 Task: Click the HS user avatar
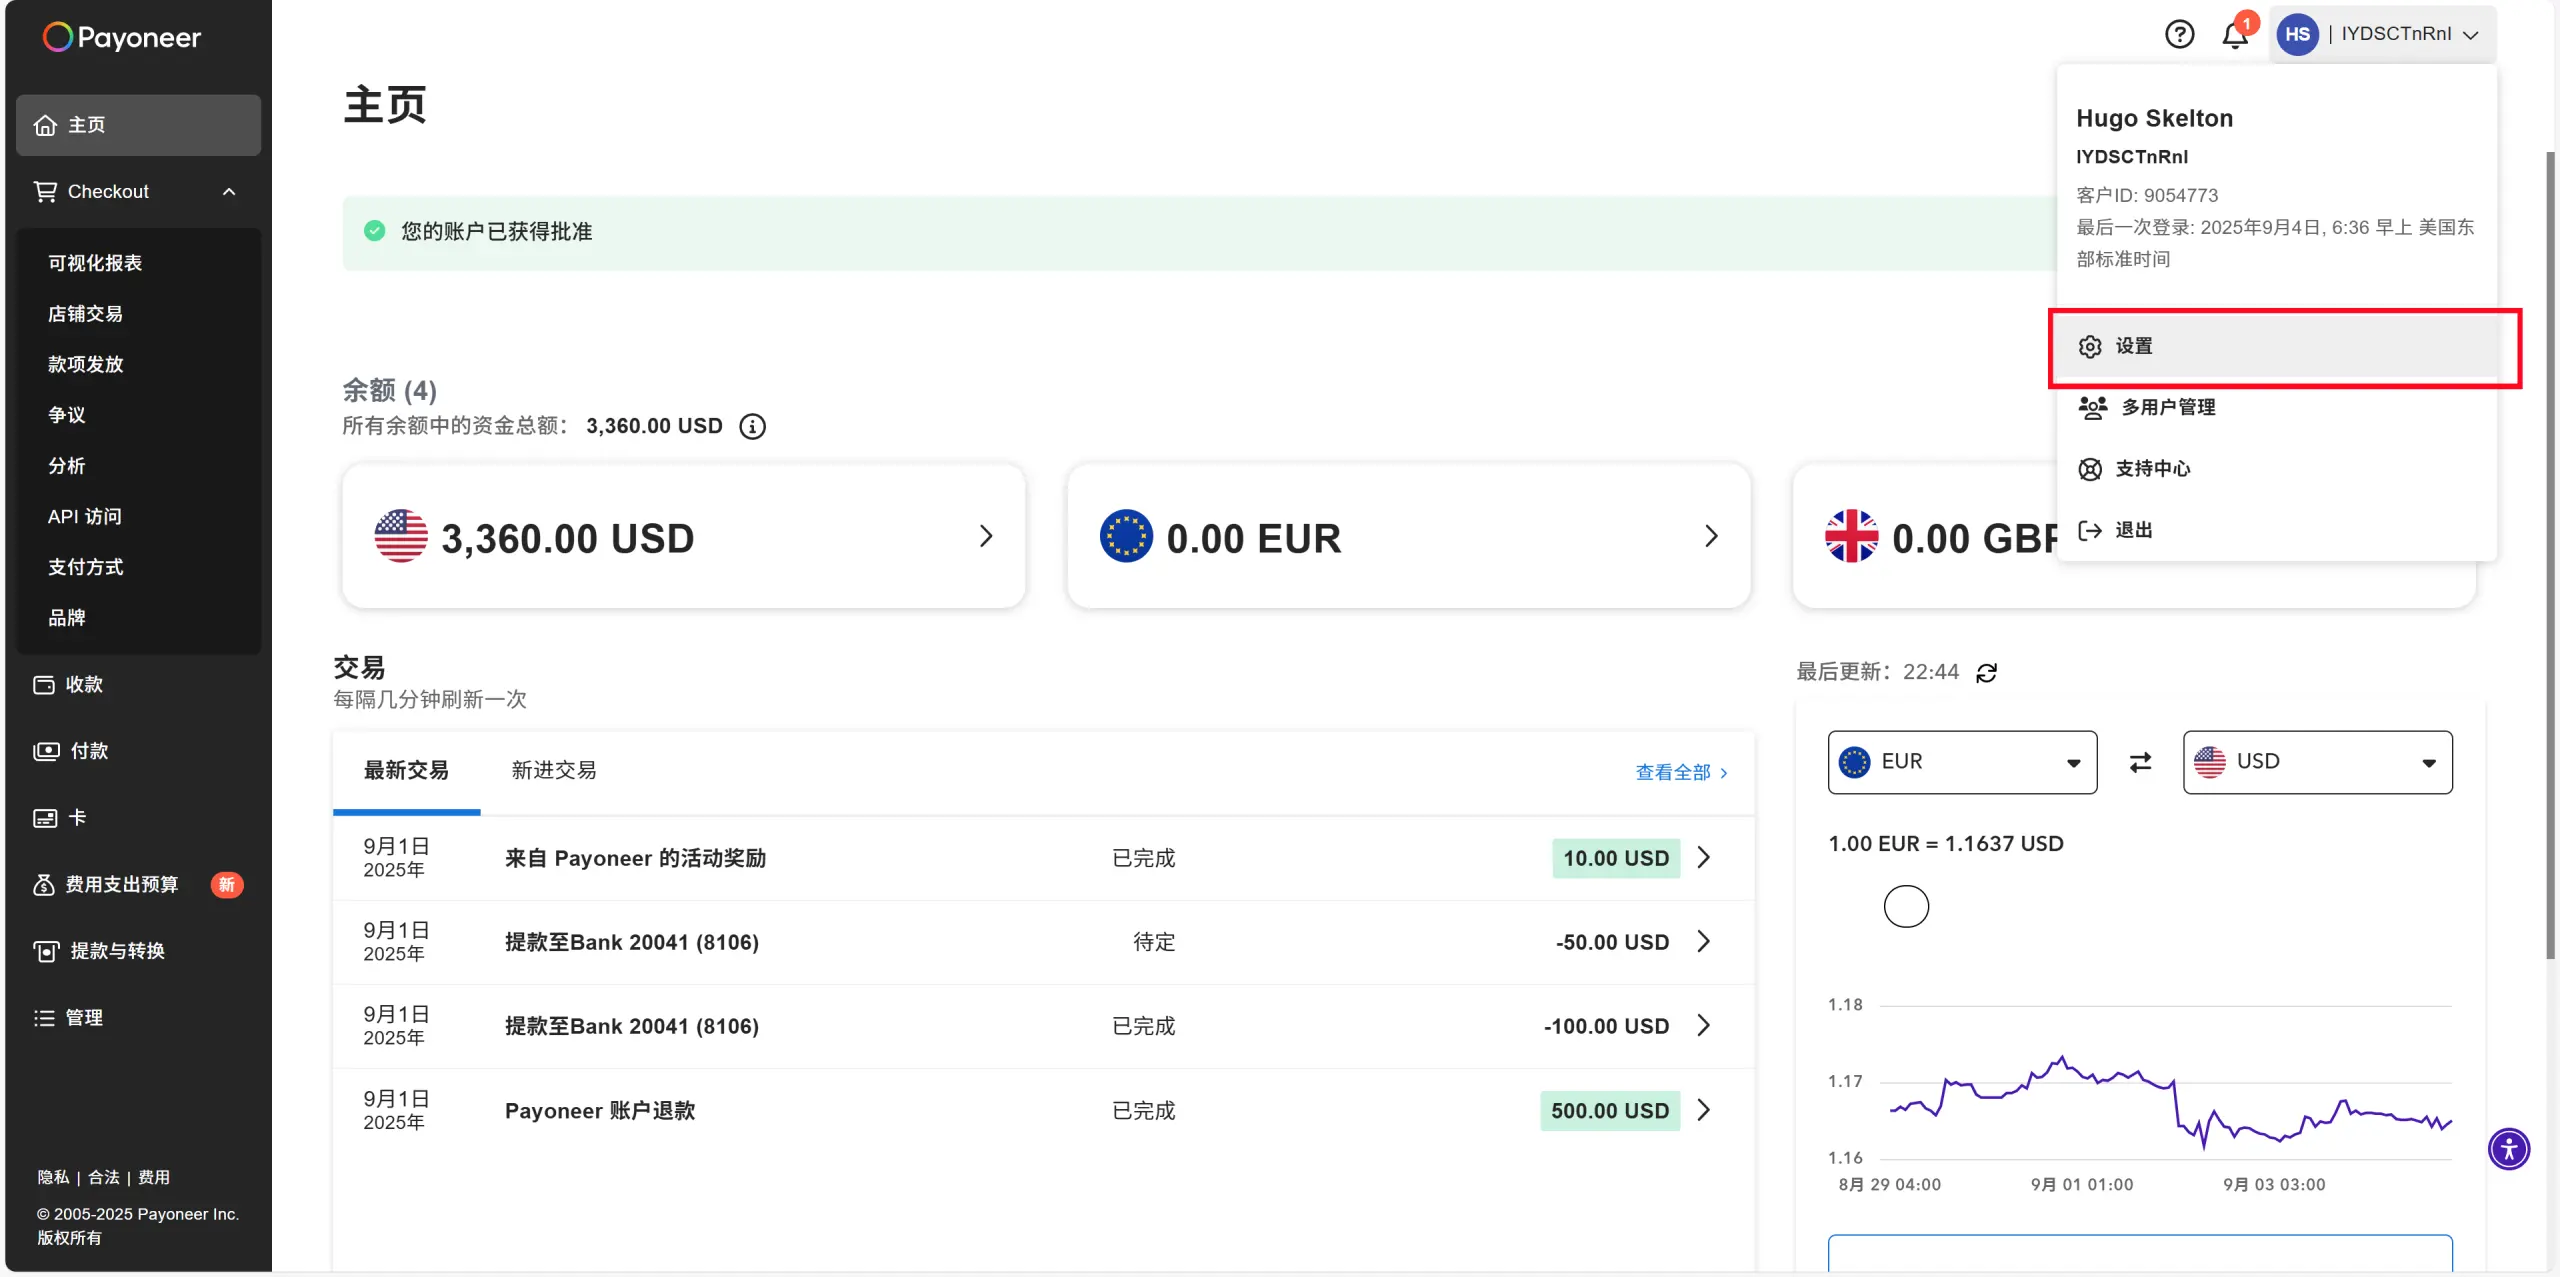pos(2297,34)
